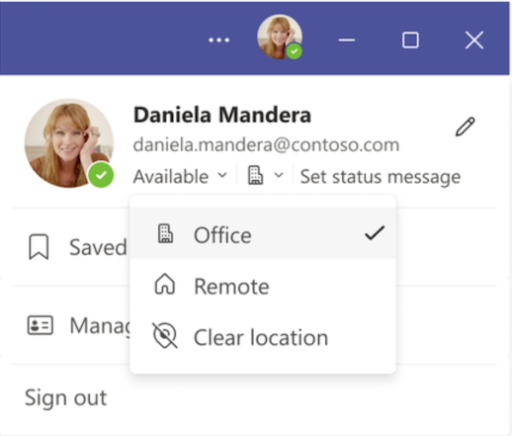Click green available badge on large photo
The image size is (512, 436).
pos(101,175)
